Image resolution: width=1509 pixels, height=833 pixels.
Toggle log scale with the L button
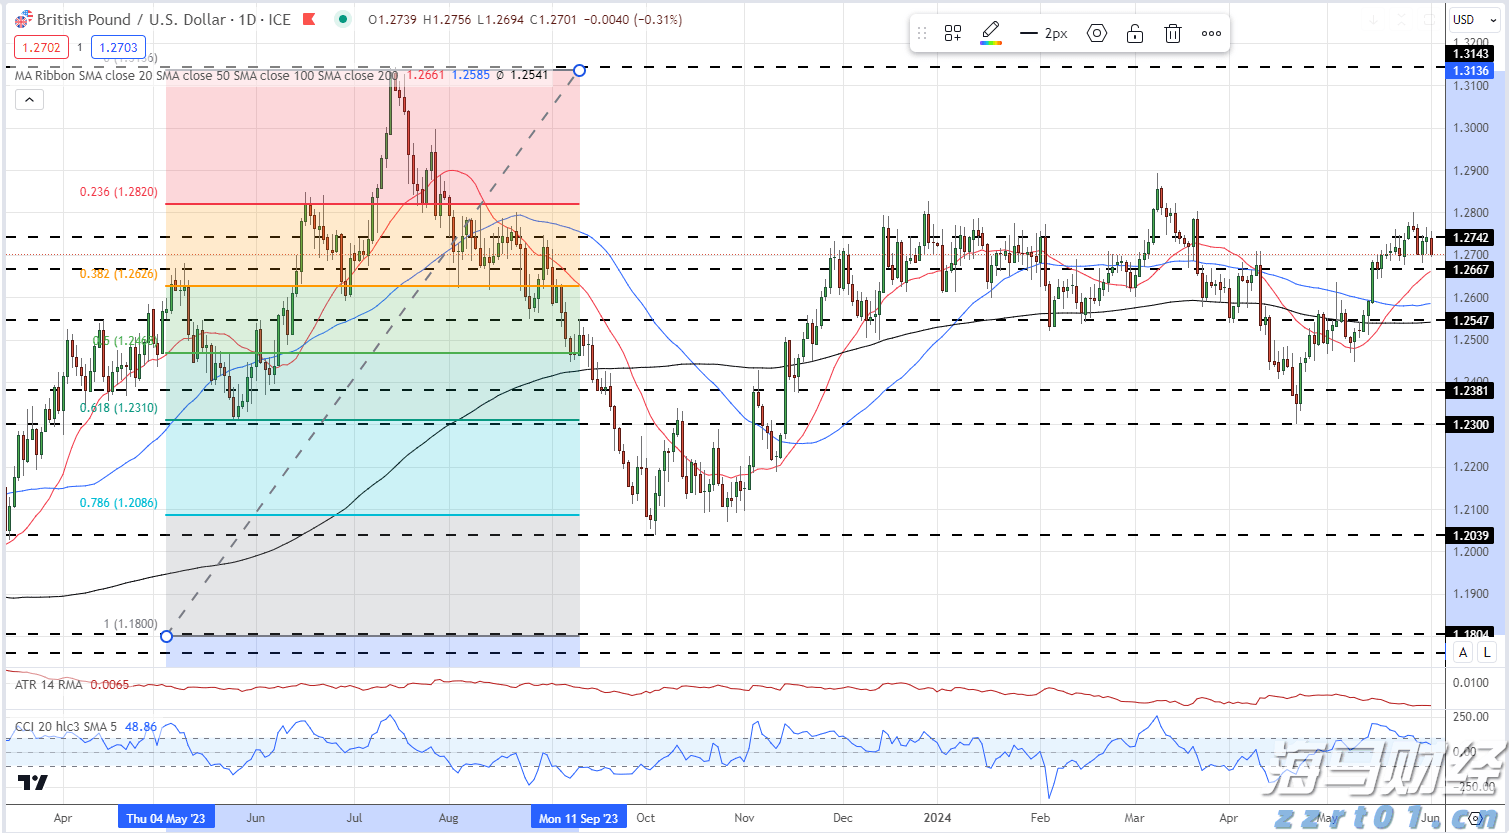point(1487,652)
